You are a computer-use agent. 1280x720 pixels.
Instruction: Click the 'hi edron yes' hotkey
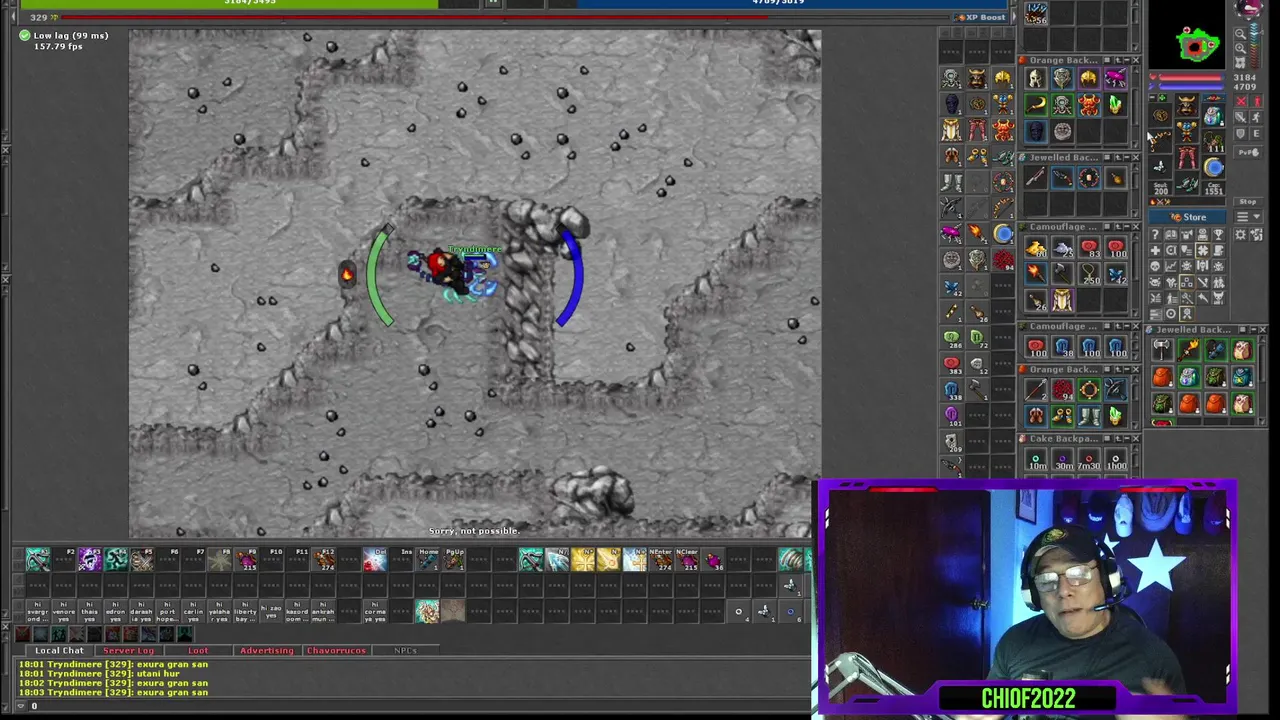point(115,610)
